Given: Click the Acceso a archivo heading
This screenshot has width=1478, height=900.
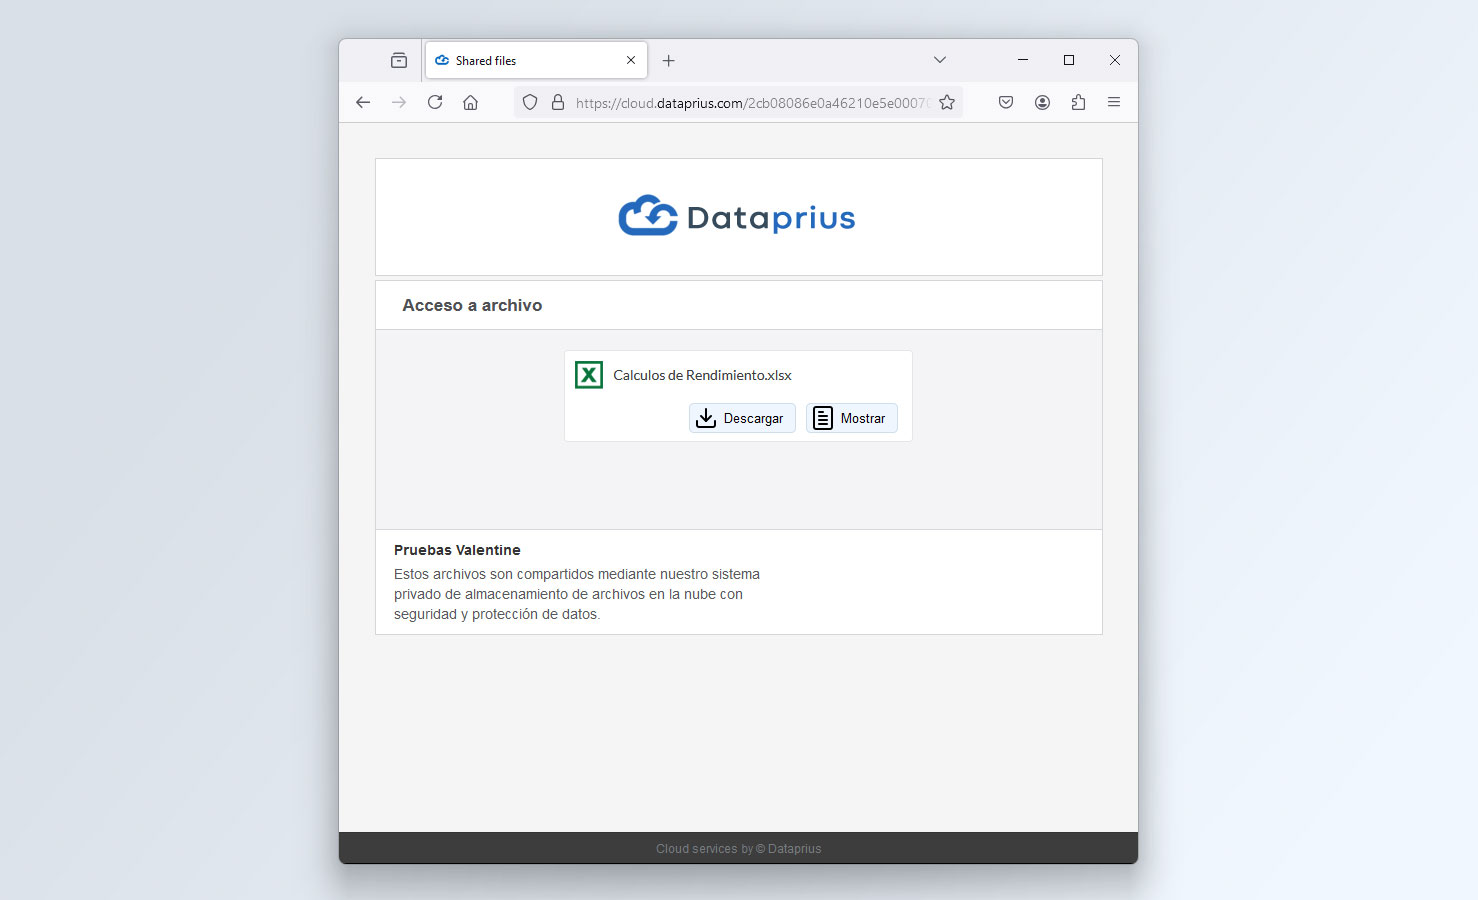Looking at the screenshot, I should 472,306.
